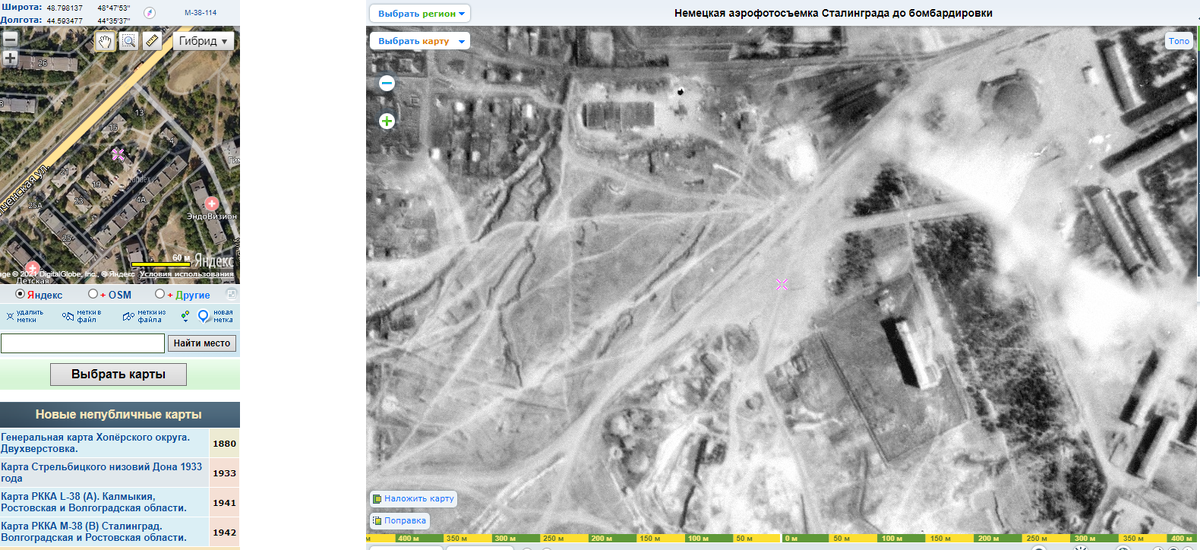This screenshot has height=550, width=1200.
Task: Click the year 1933 cell
Action: (225, 472)
